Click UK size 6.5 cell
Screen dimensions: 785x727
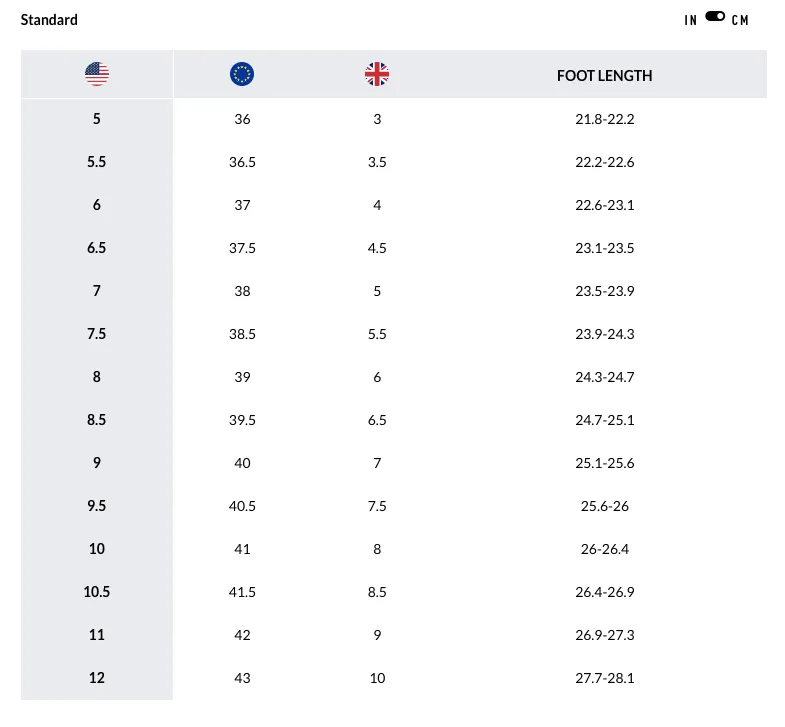tap(377, 420)
